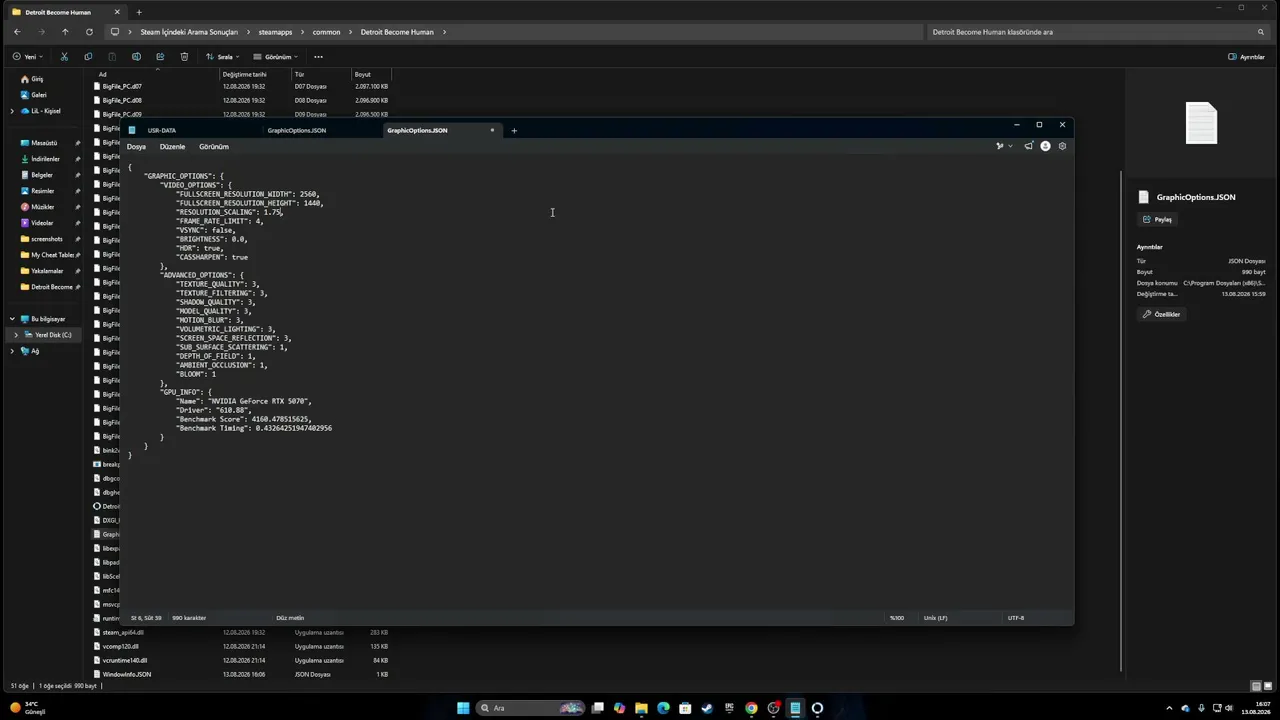Switch to the USR-DATA Notepad tab
Viewport: 1280px width, 720px height.
[x=162, y=130]
